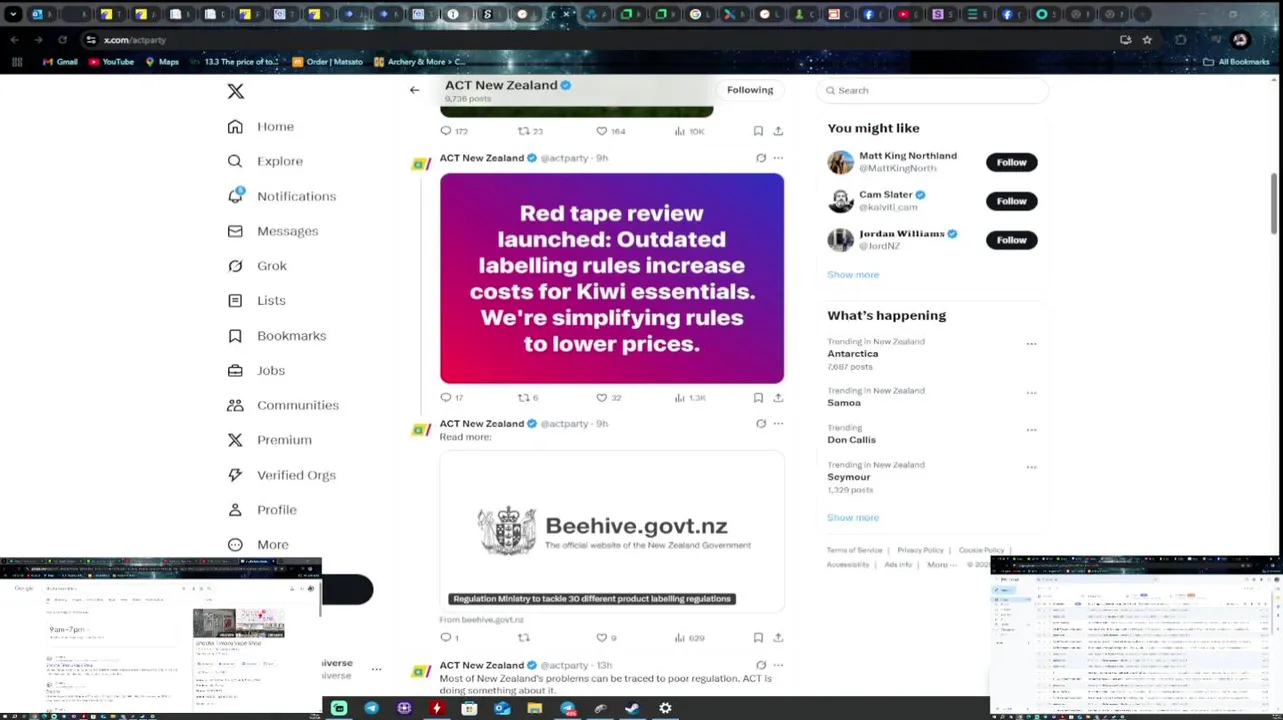Image resolution: width=1283 pixels, height=720 pixels.
Task: Open options menu for Antarctica trend
Action: [x=1031, y=344]
